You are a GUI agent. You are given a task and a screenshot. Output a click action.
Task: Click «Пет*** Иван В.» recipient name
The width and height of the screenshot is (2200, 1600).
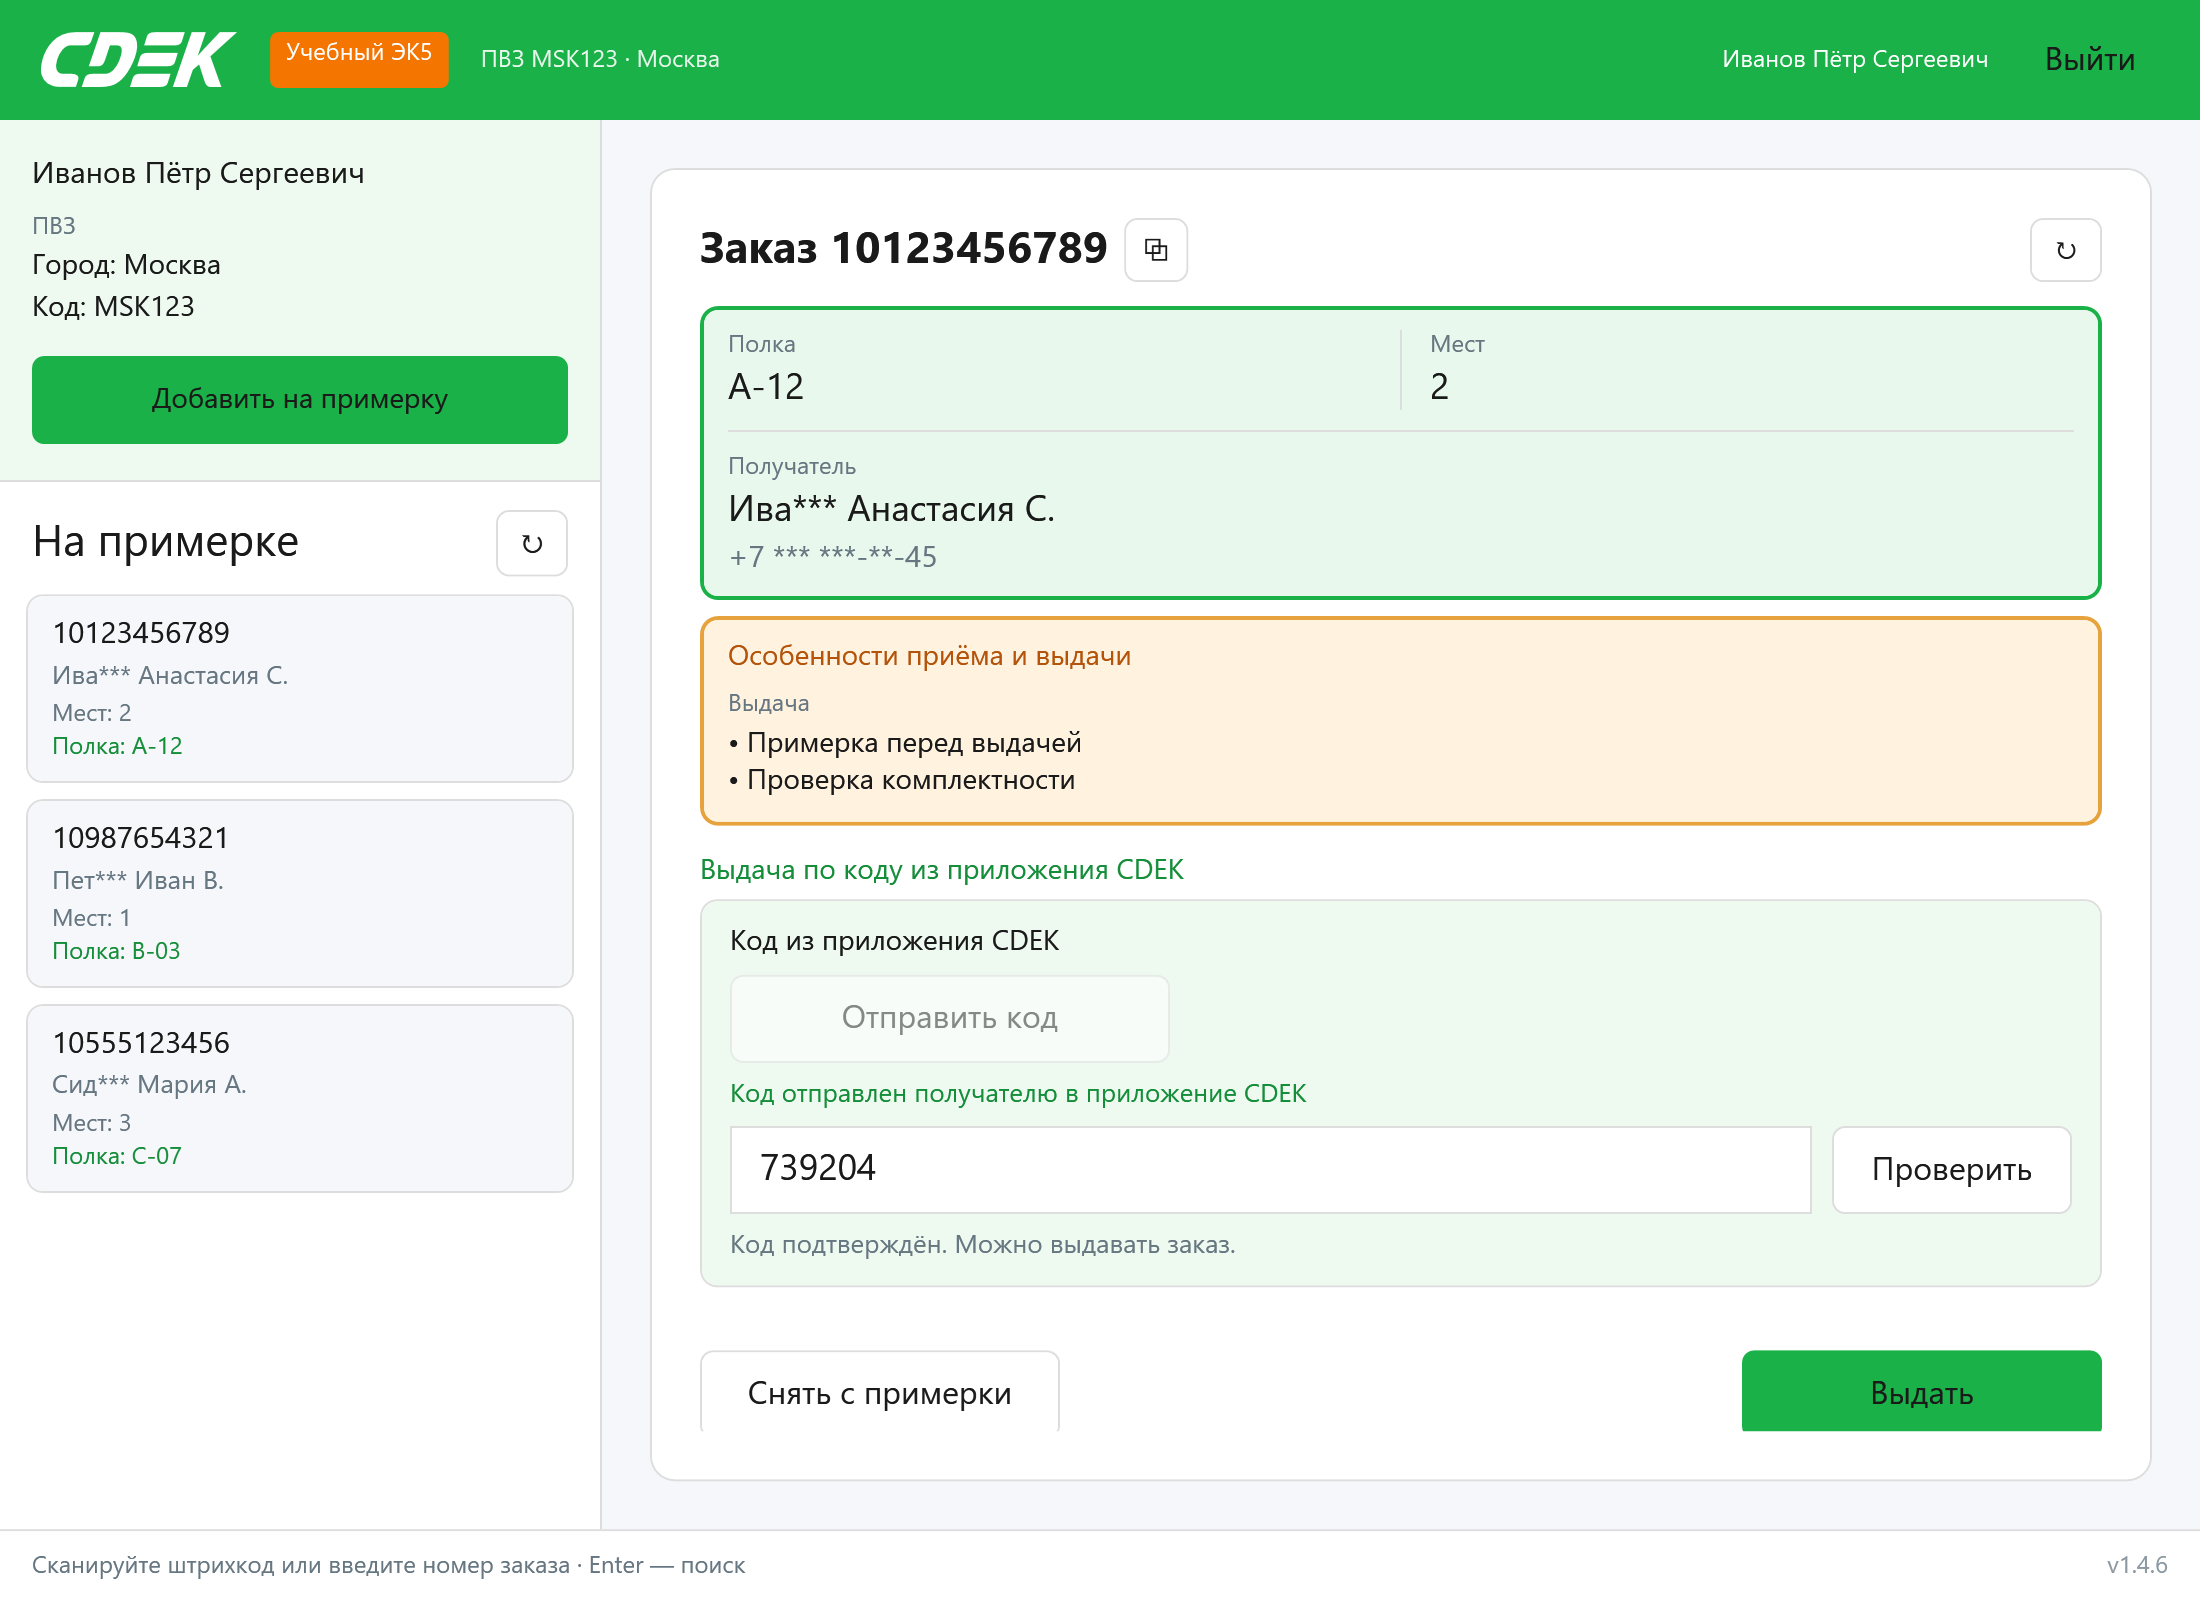(x=138, y=880)
